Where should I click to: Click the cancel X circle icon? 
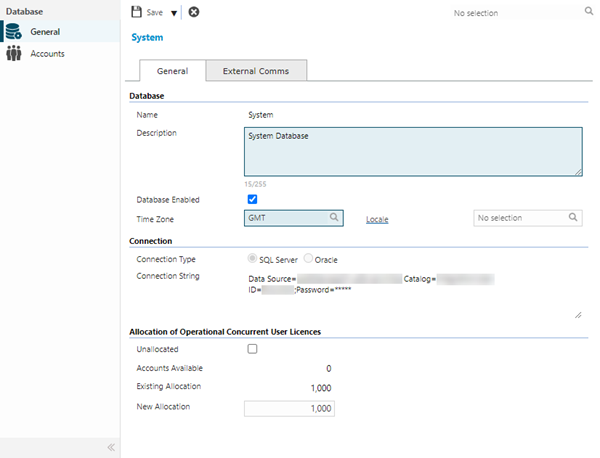coord(193,13)
